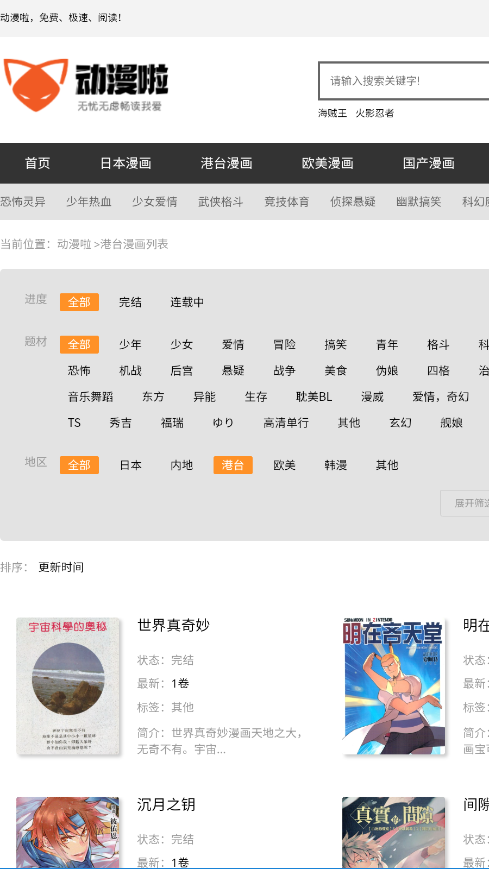Select 冒险 genre tag
The image size is (489, 869).
pyautogui.click(x=284, y=345)
